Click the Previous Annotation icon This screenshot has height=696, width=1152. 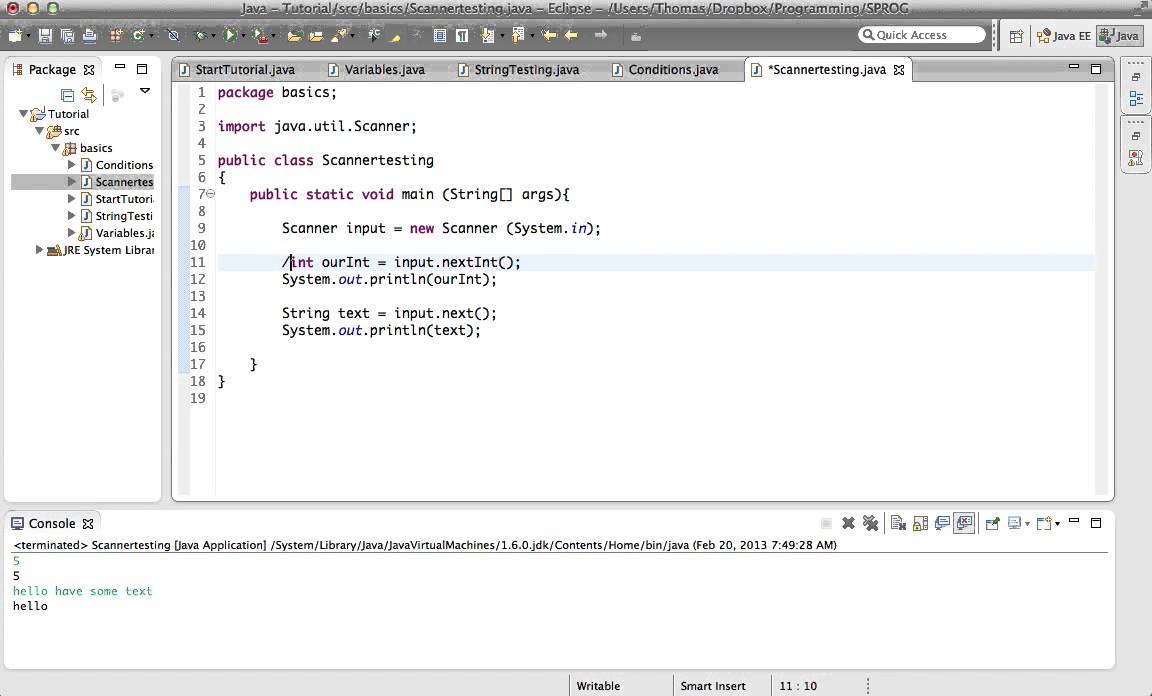tap(517, 35)
